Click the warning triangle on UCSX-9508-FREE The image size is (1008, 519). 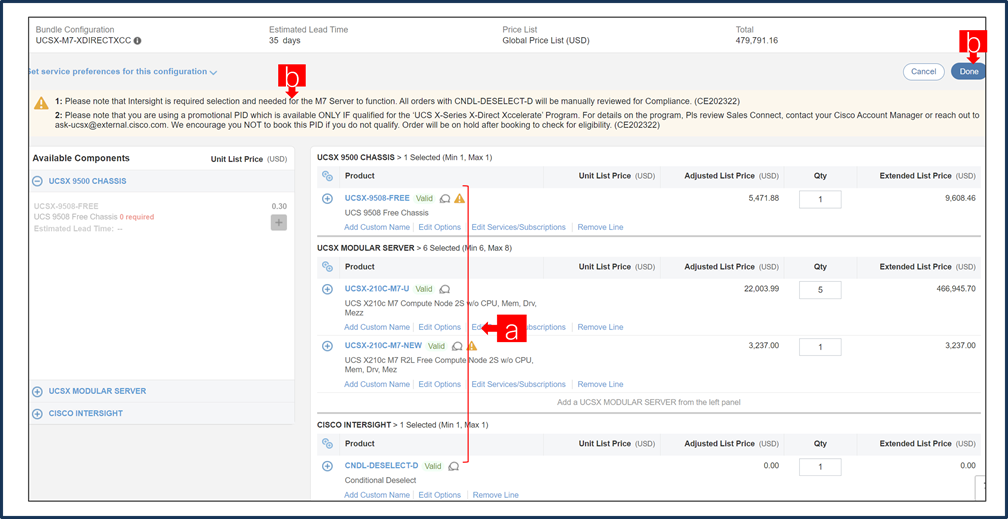(459, 198)
